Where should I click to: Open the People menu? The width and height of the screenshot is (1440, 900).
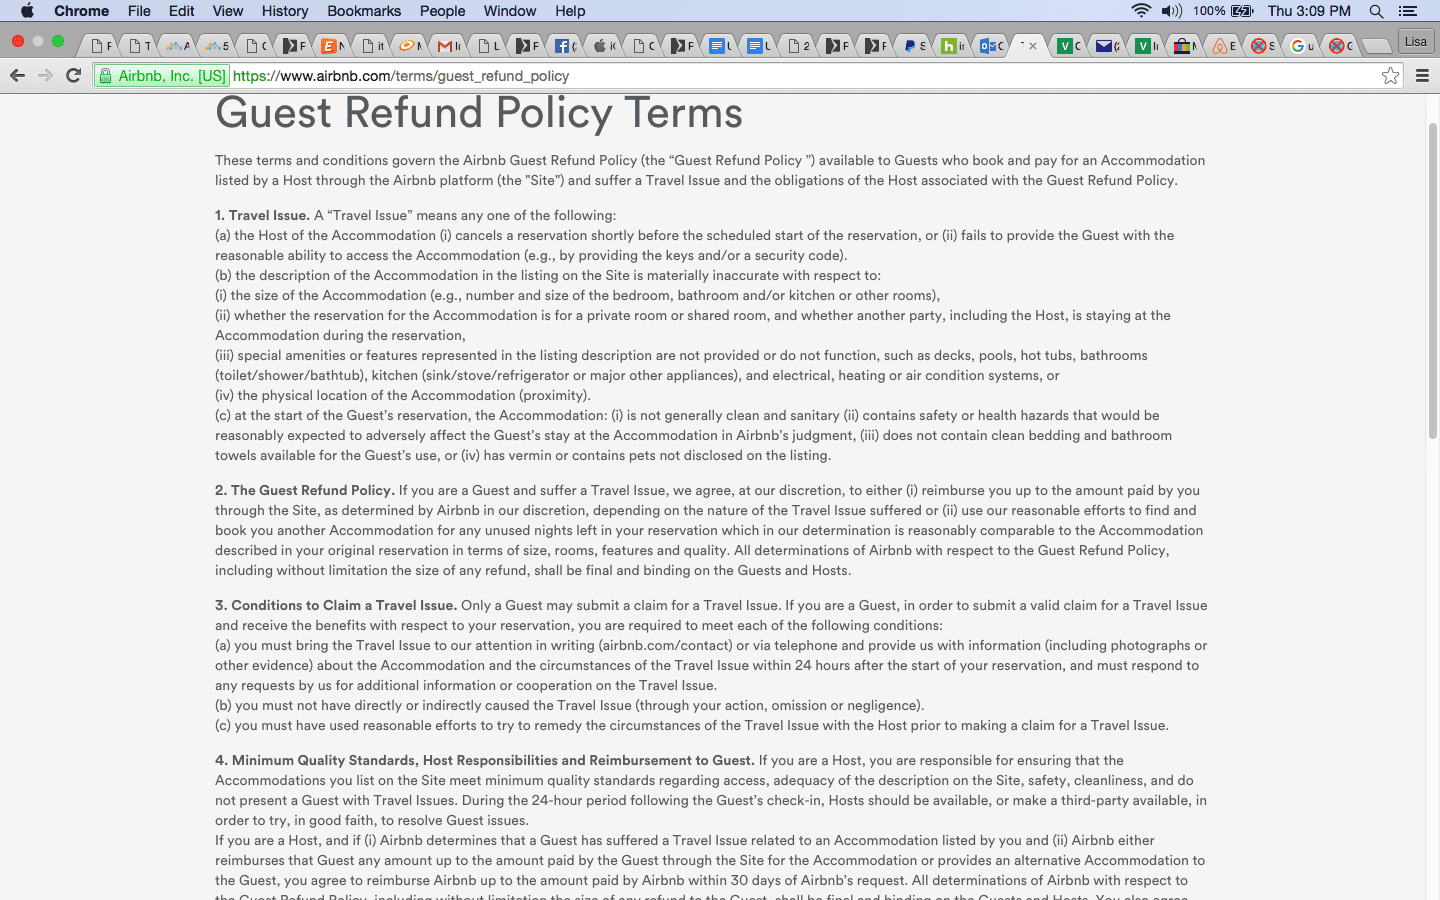[x=442, y=11]
